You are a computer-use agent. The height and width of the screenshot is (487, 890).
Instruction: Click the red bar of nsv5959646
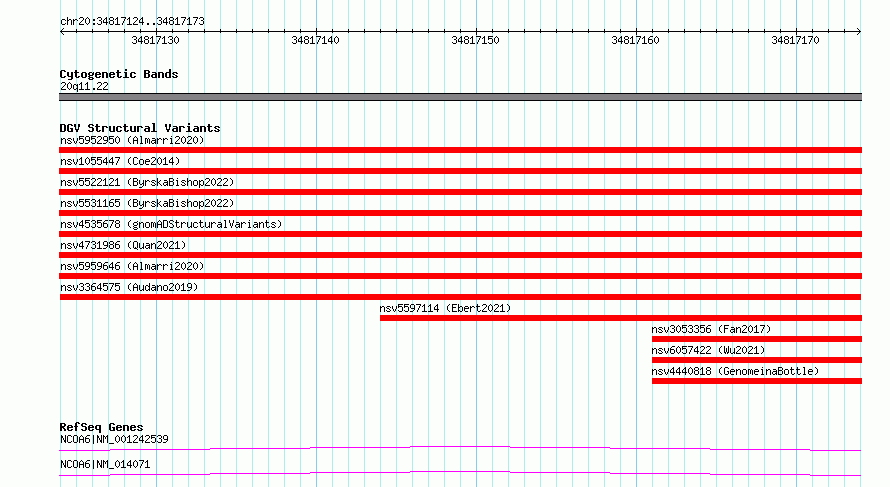[460, 276]
